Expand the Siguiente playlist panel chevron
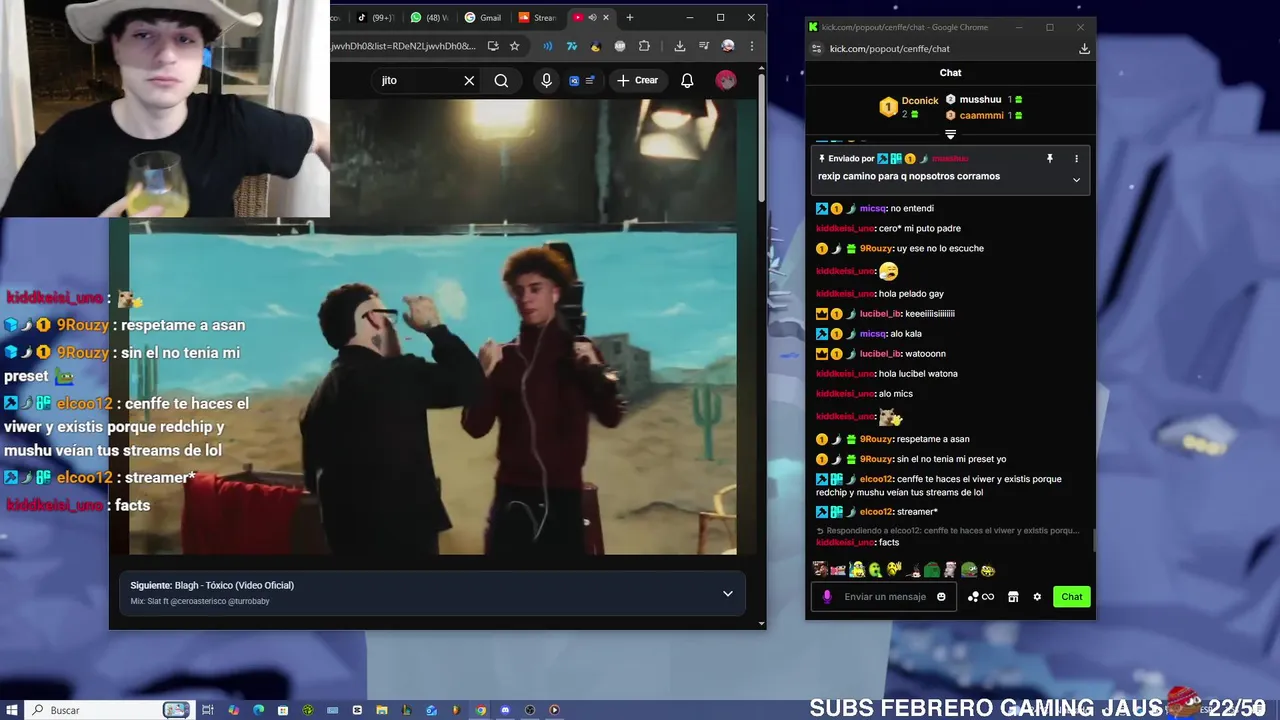The width and height of the screenshot is (1280, 720). click(728, 593)
